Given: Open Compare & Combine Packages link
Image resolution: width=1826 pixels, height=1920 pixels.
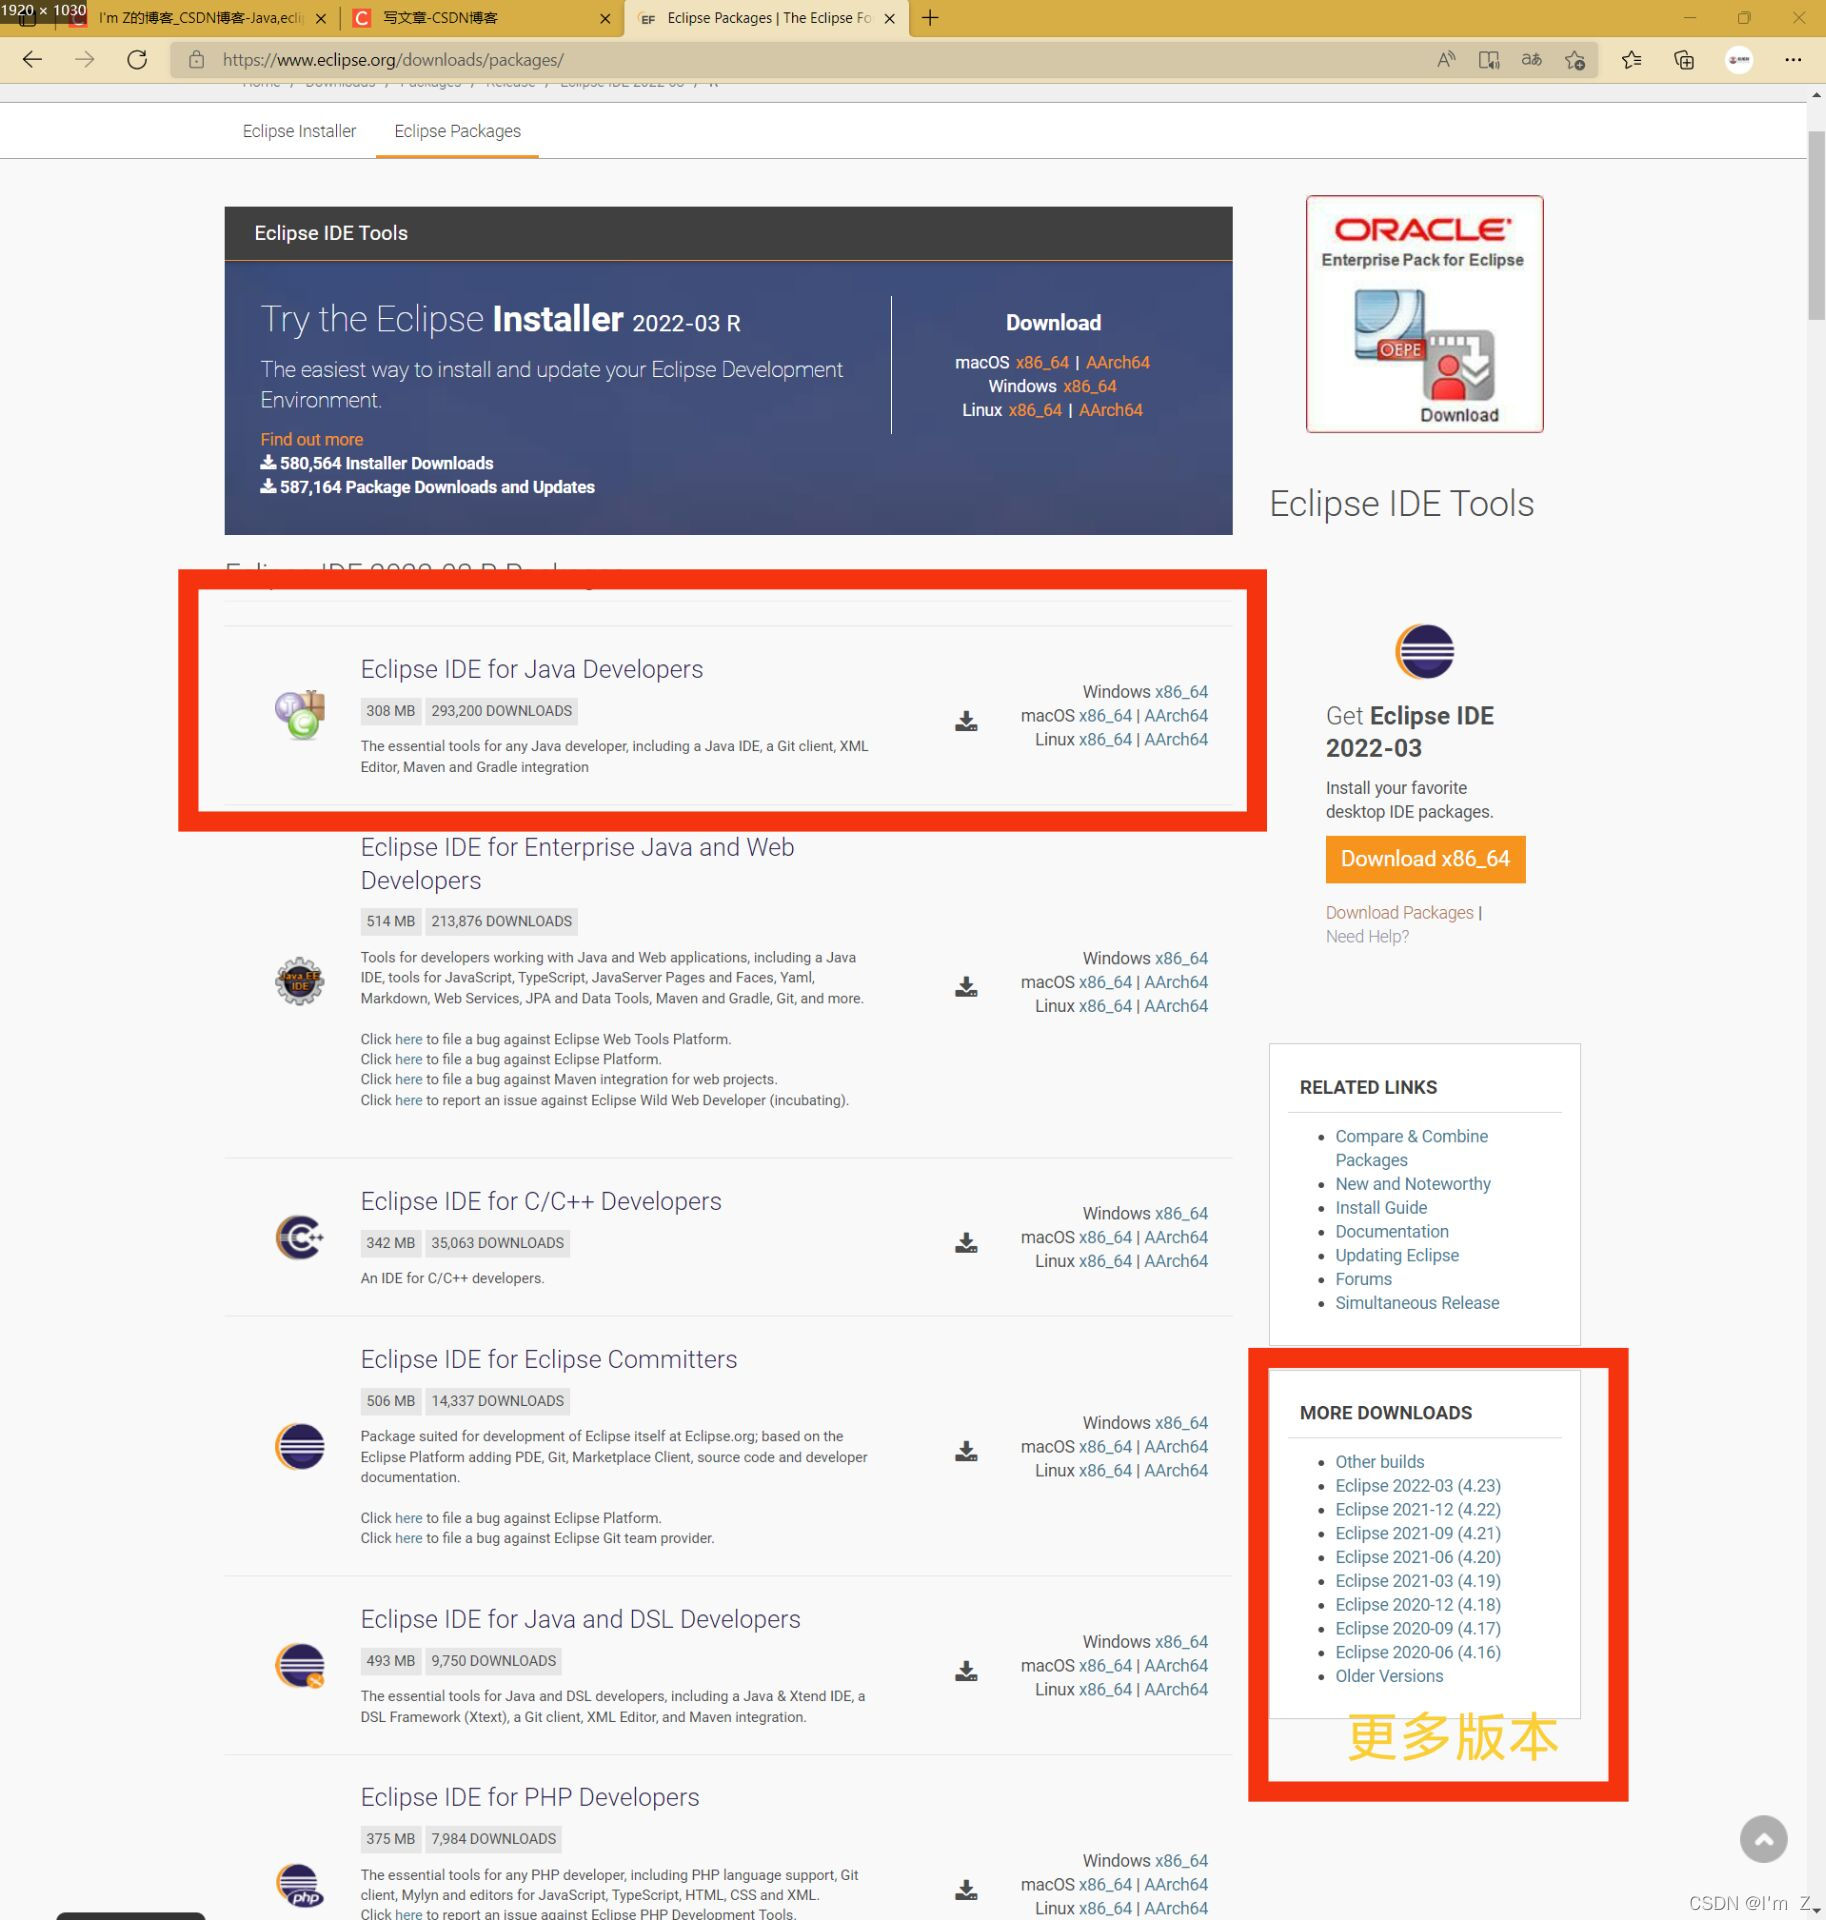Looking at the screenshot, I should coord(1411,1148).
